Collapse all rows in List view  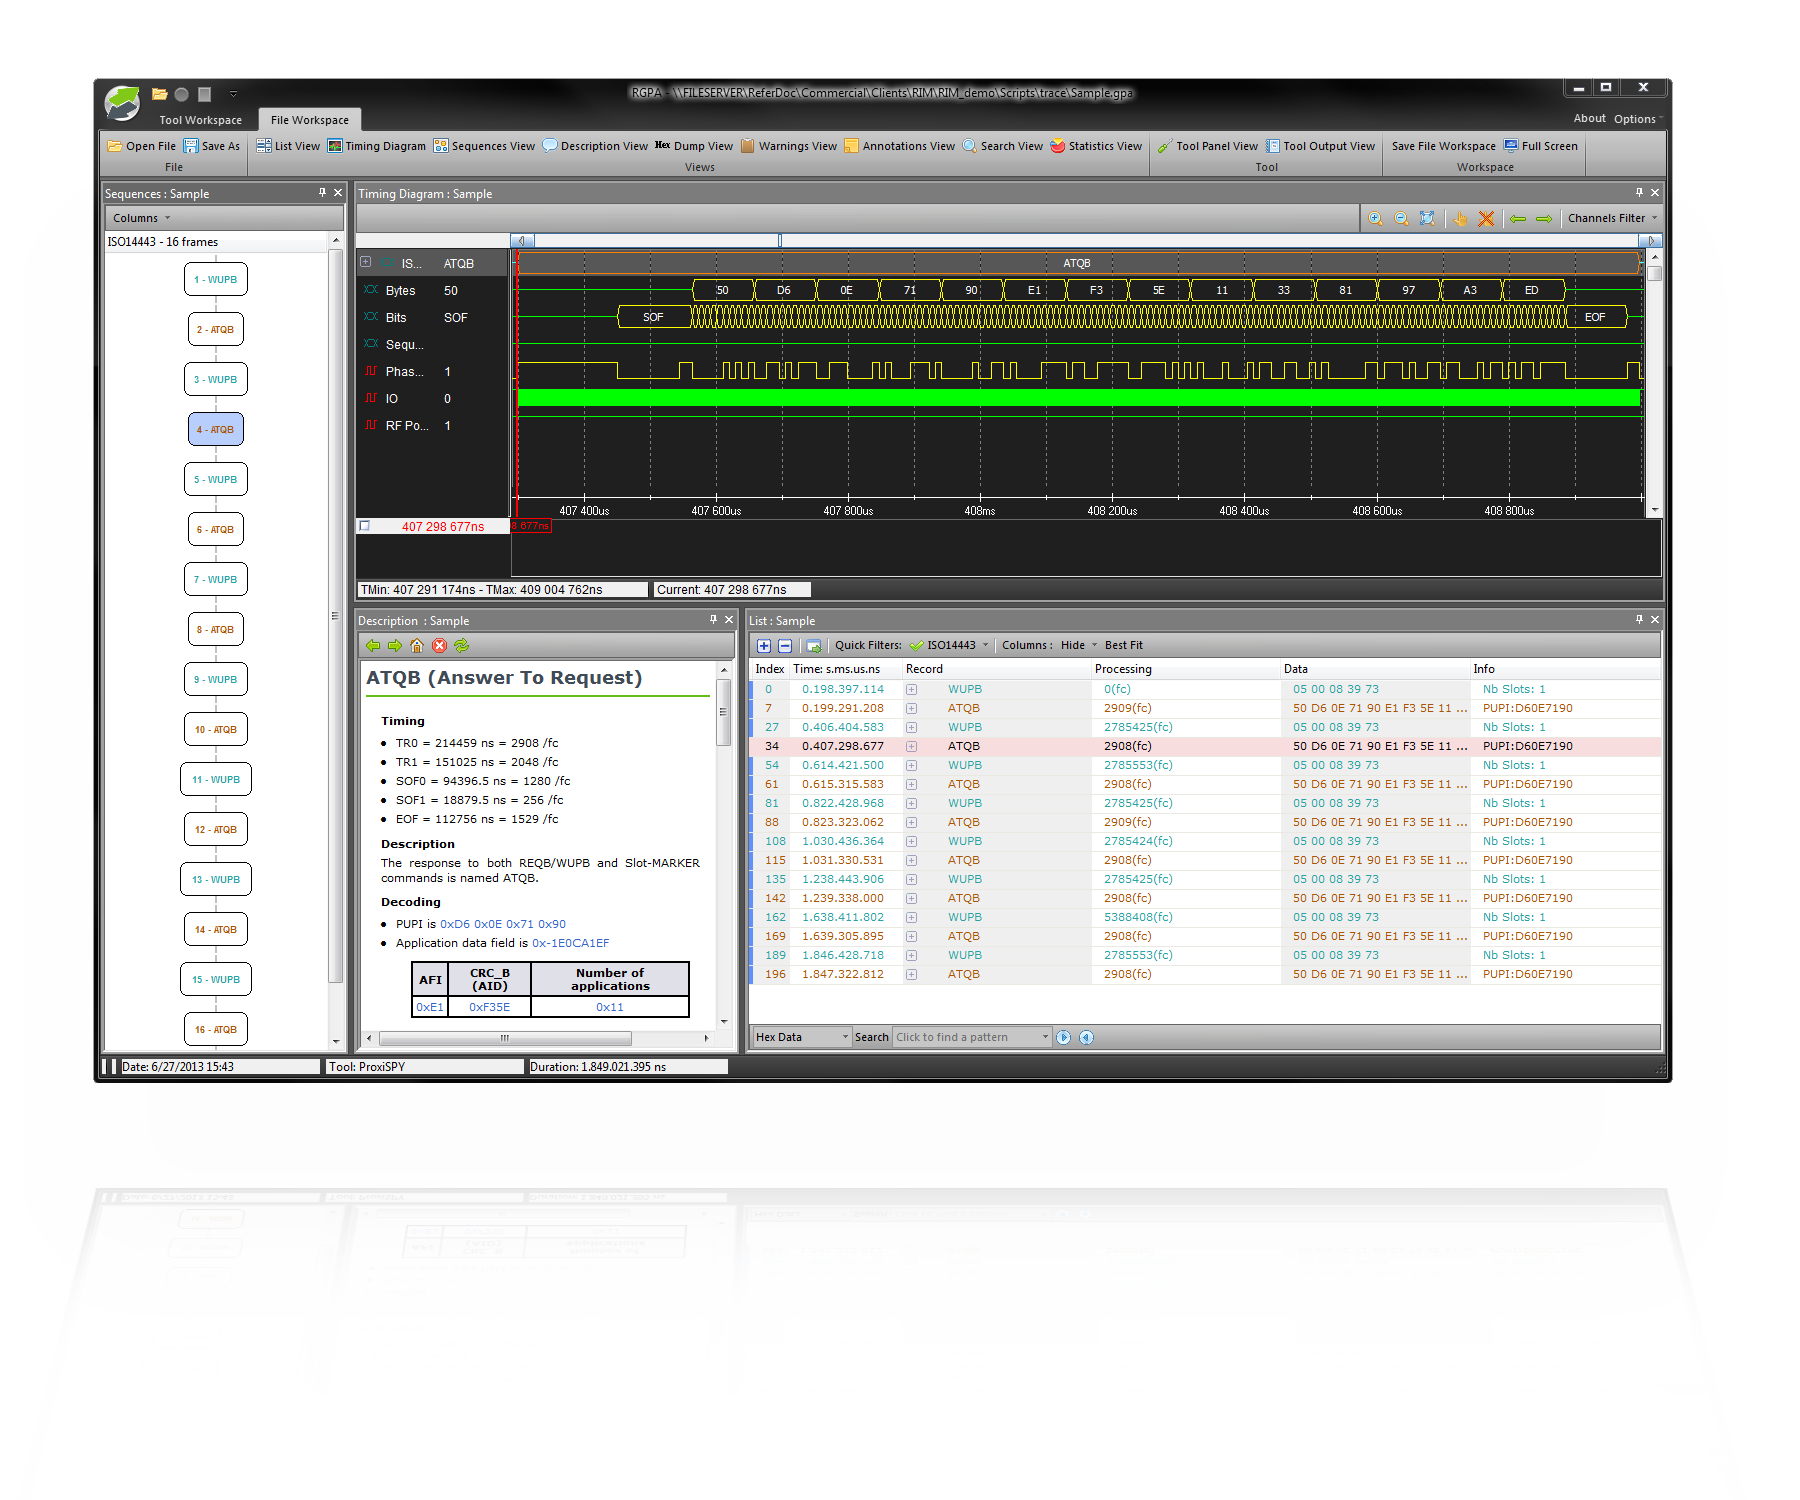point(785,646)
